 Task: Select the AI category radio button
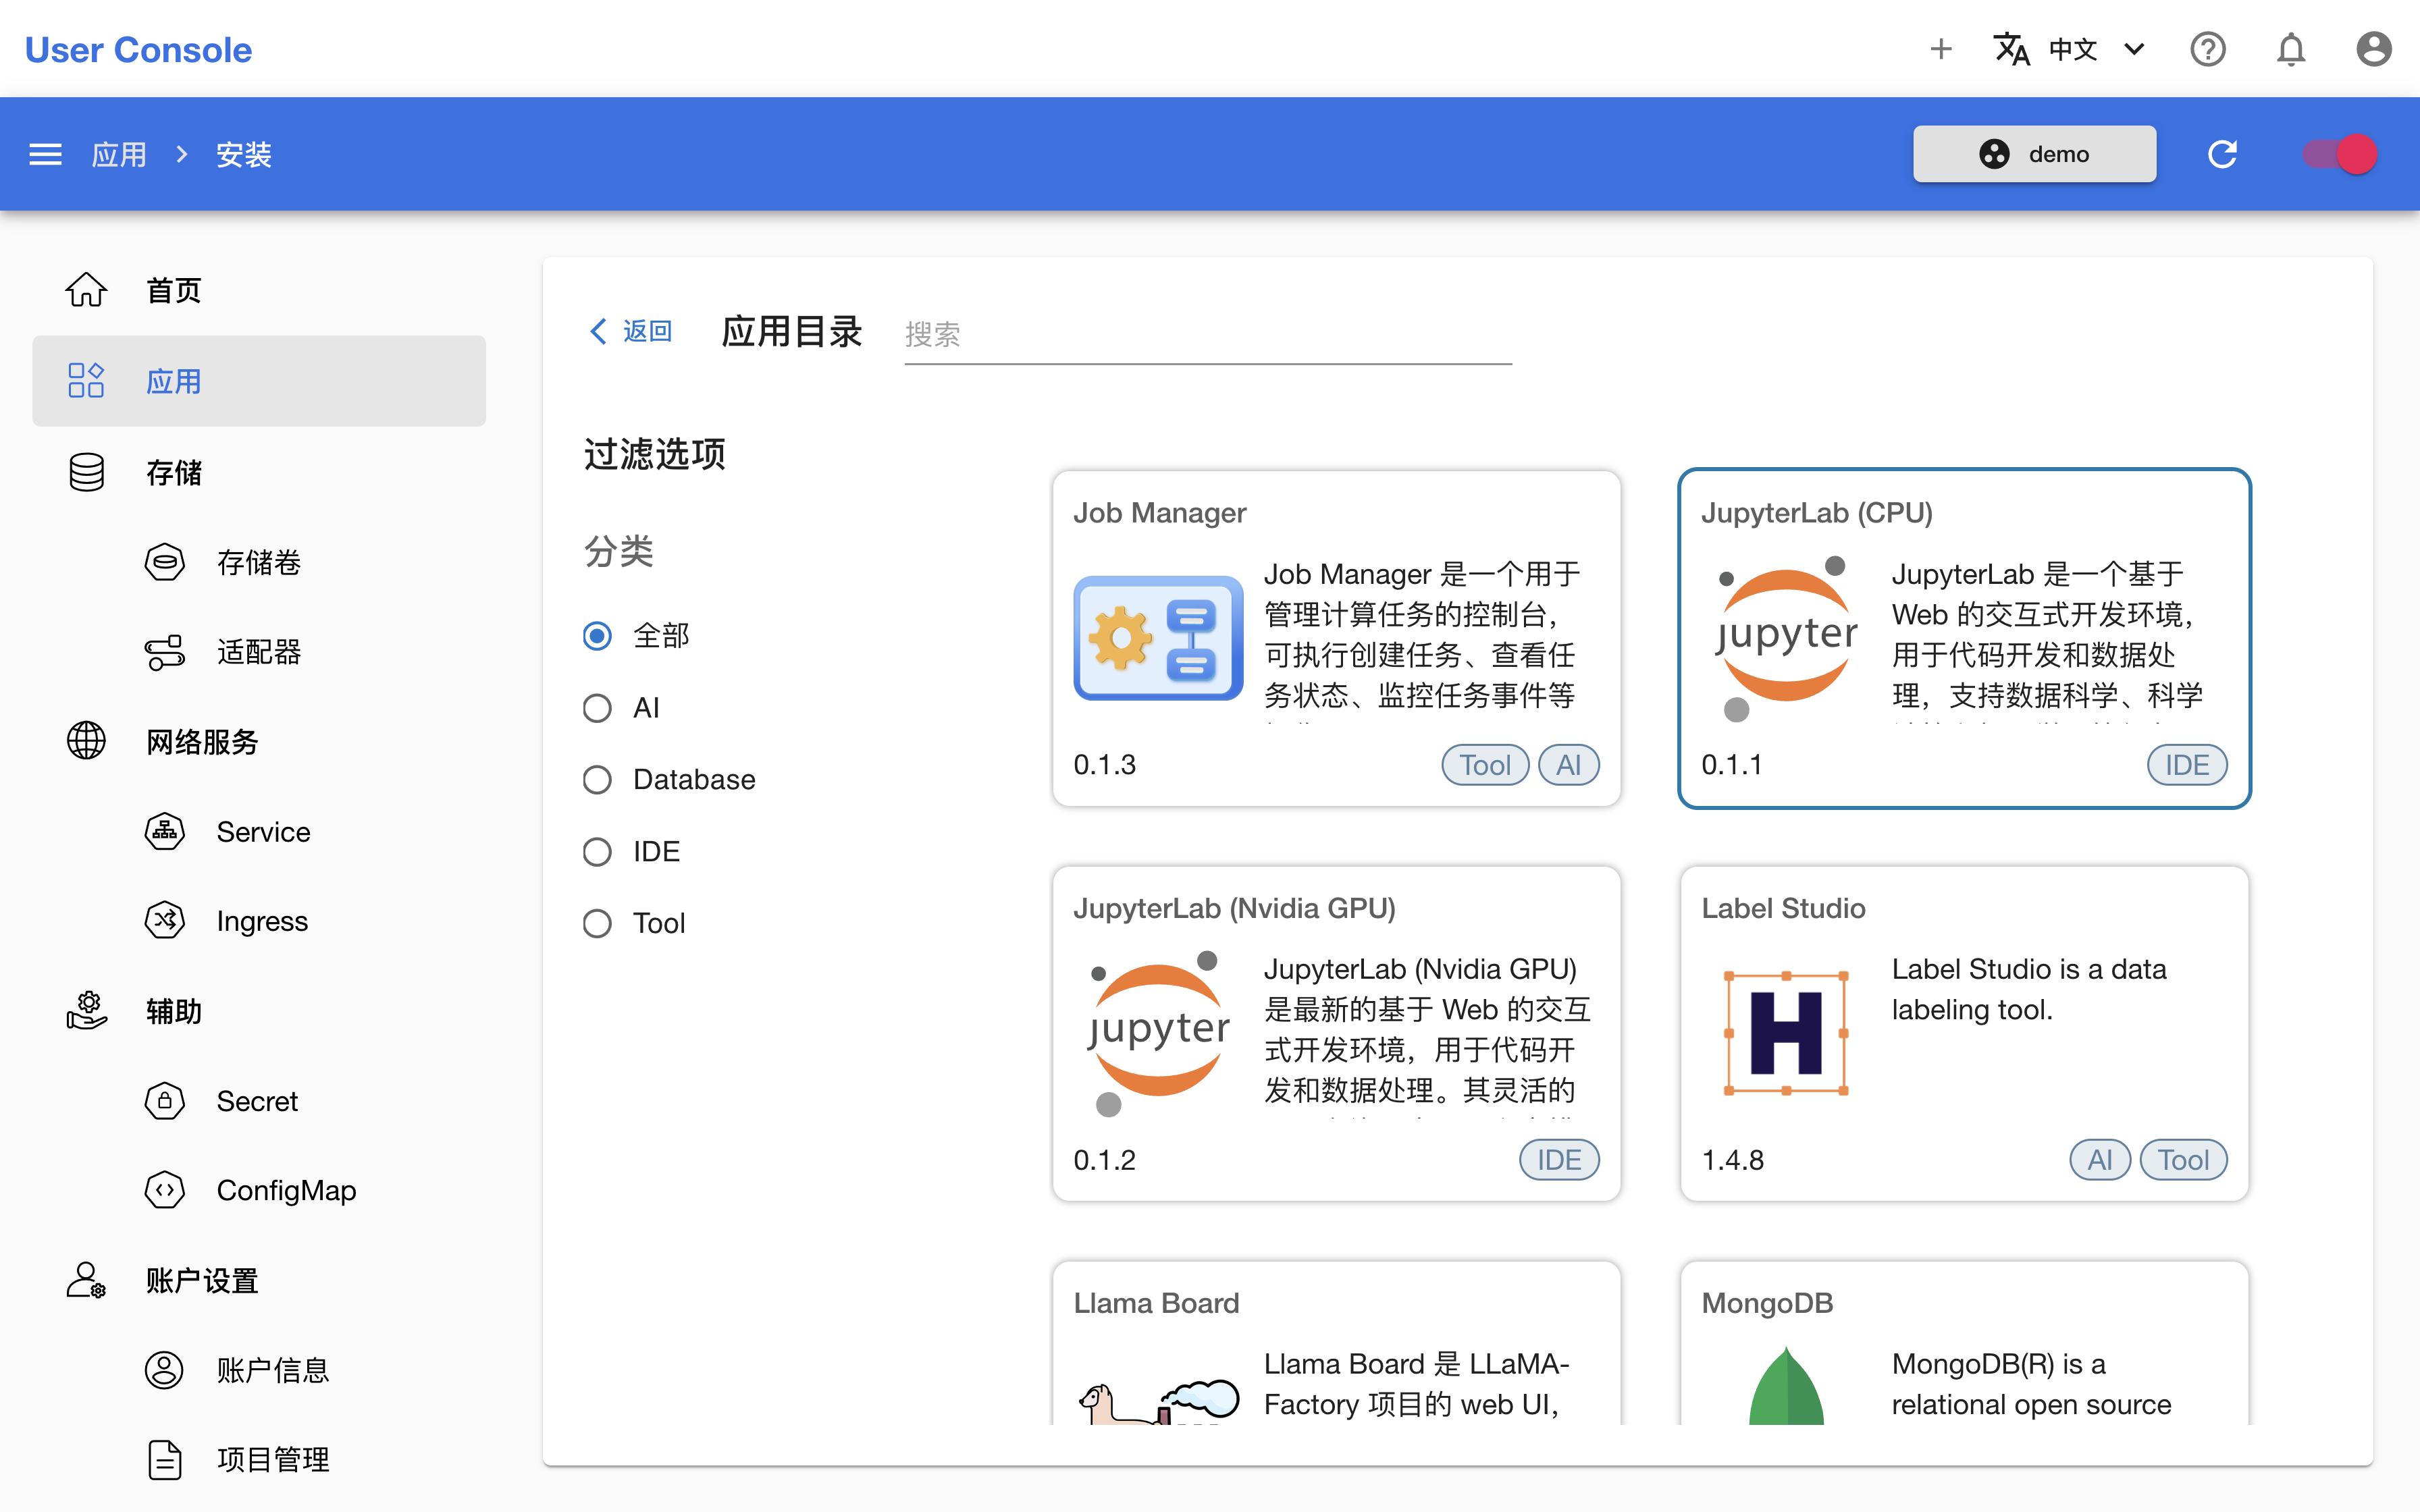(x=597, y=708)
